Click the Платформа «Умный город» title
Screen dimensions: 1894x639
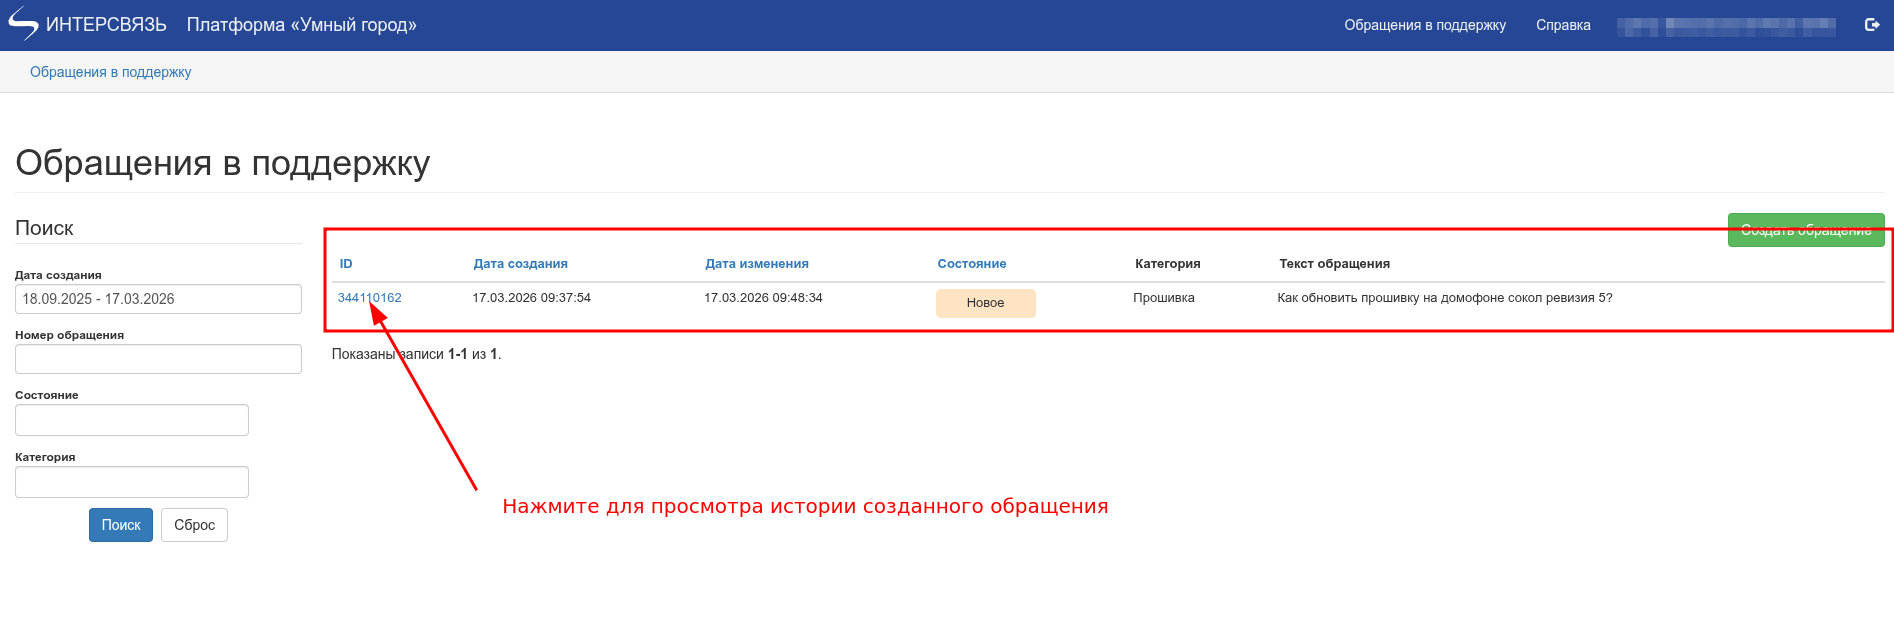pos(301,25)
